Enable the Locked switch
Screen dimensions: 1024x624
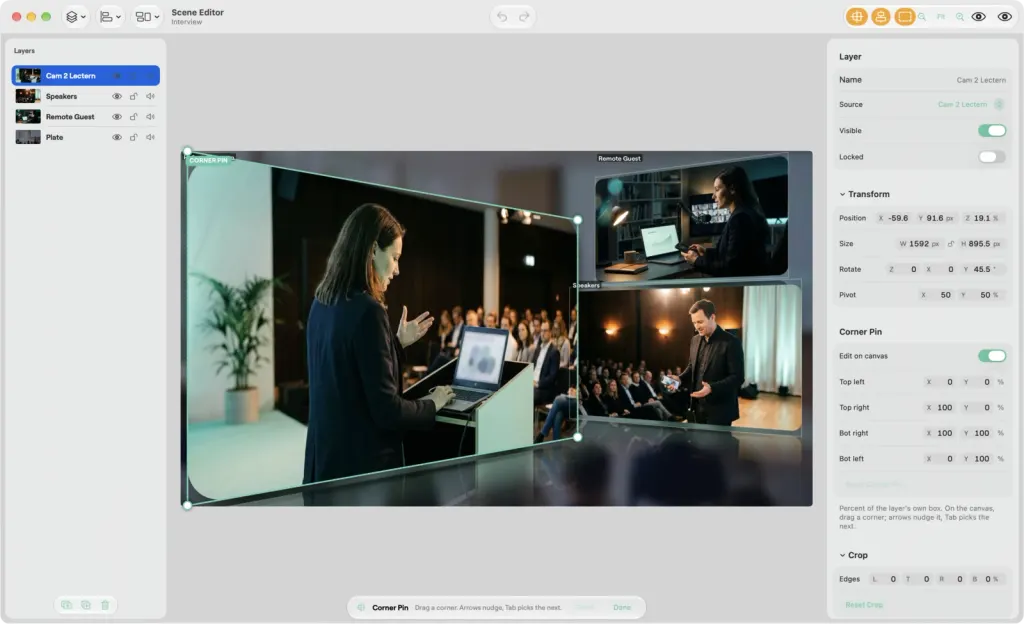pyautogui.click(x=991, y=157)
